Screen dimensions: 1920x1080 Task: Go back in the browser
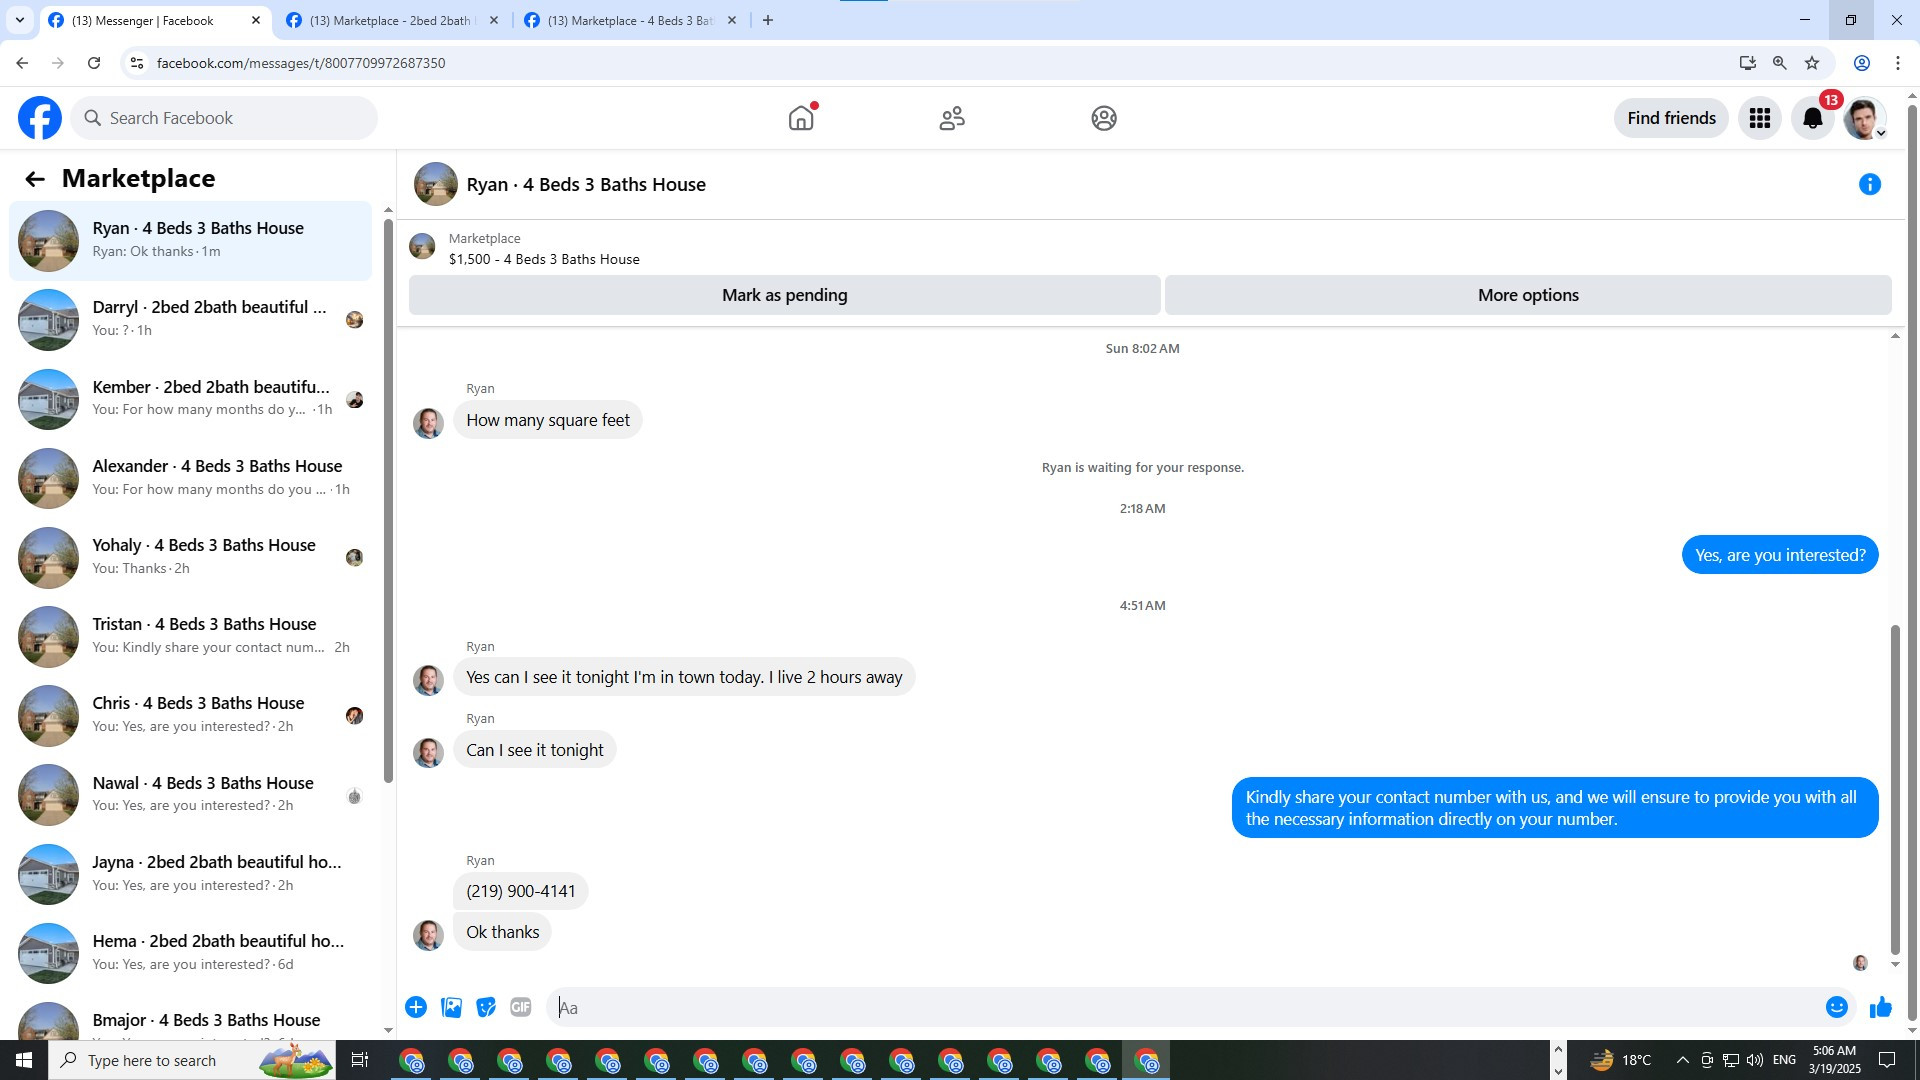22,63
